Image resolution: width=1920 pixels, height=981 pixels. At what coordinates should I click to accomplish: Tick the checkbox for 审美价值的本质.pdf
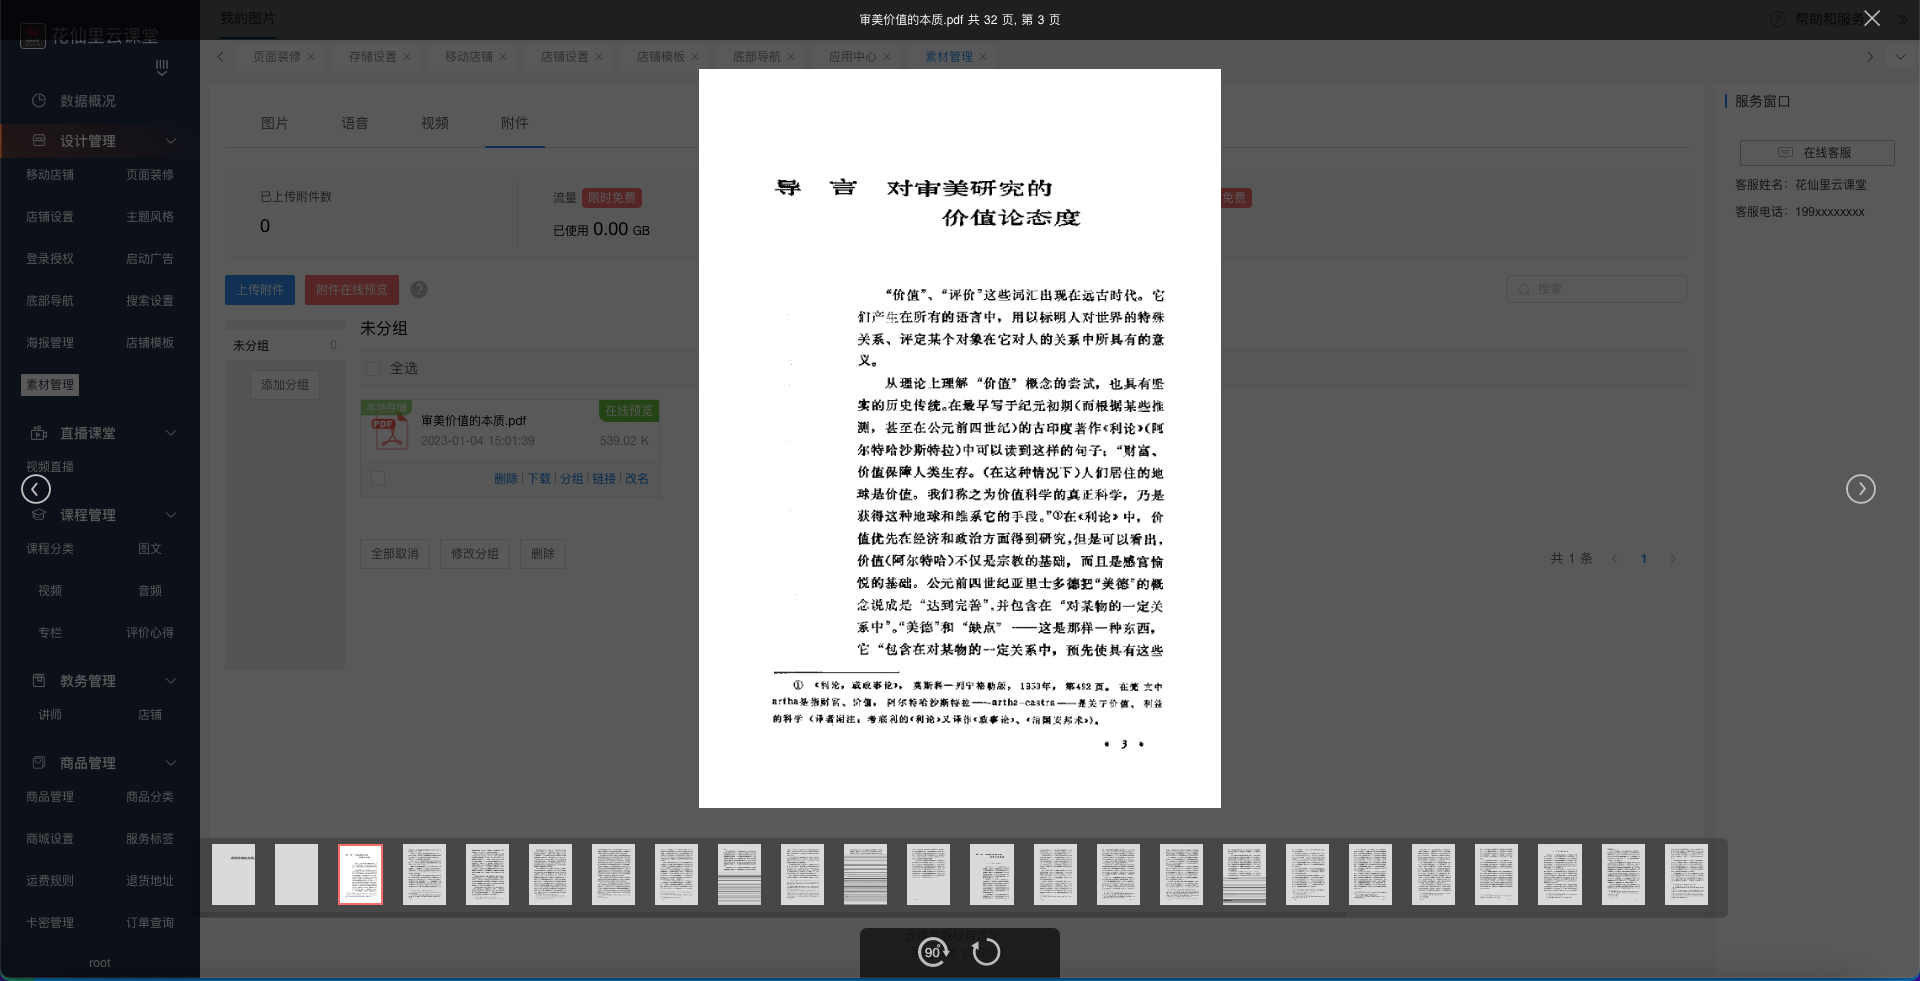[x=378, y=478]
